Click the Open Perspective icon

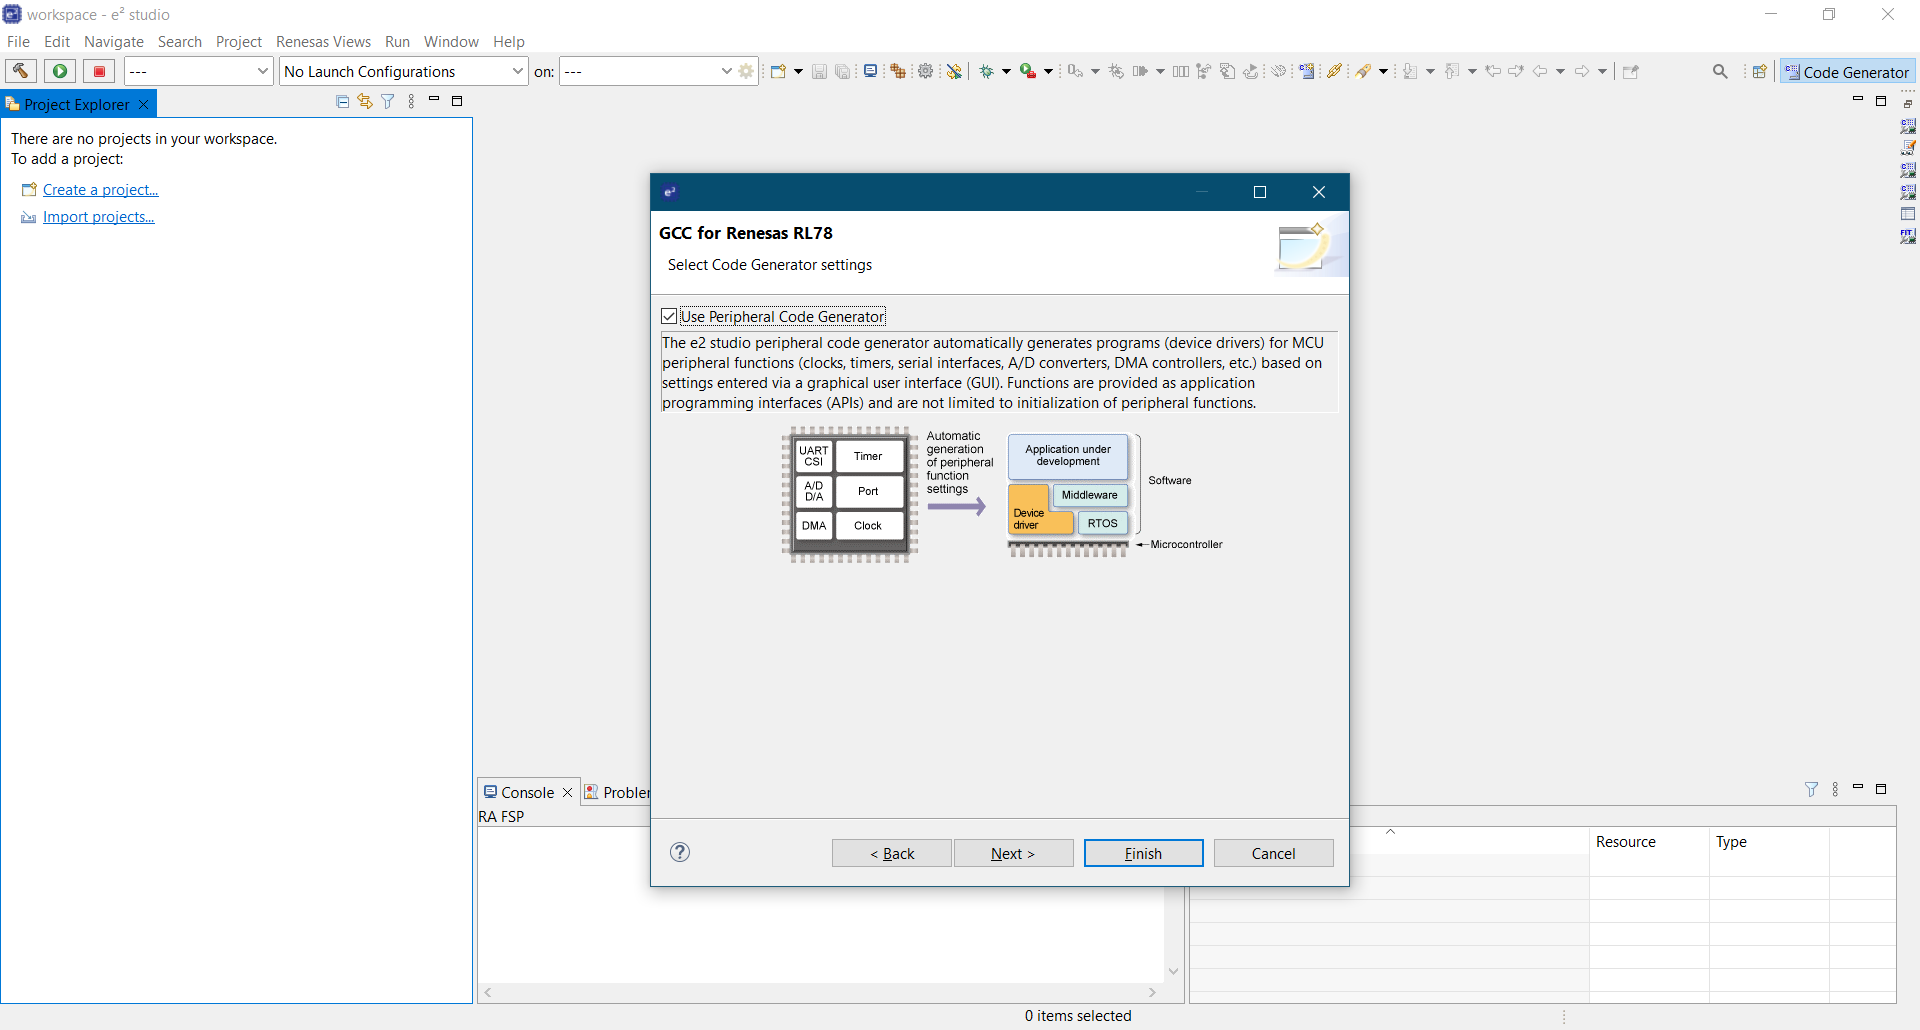coord(1759,71)
